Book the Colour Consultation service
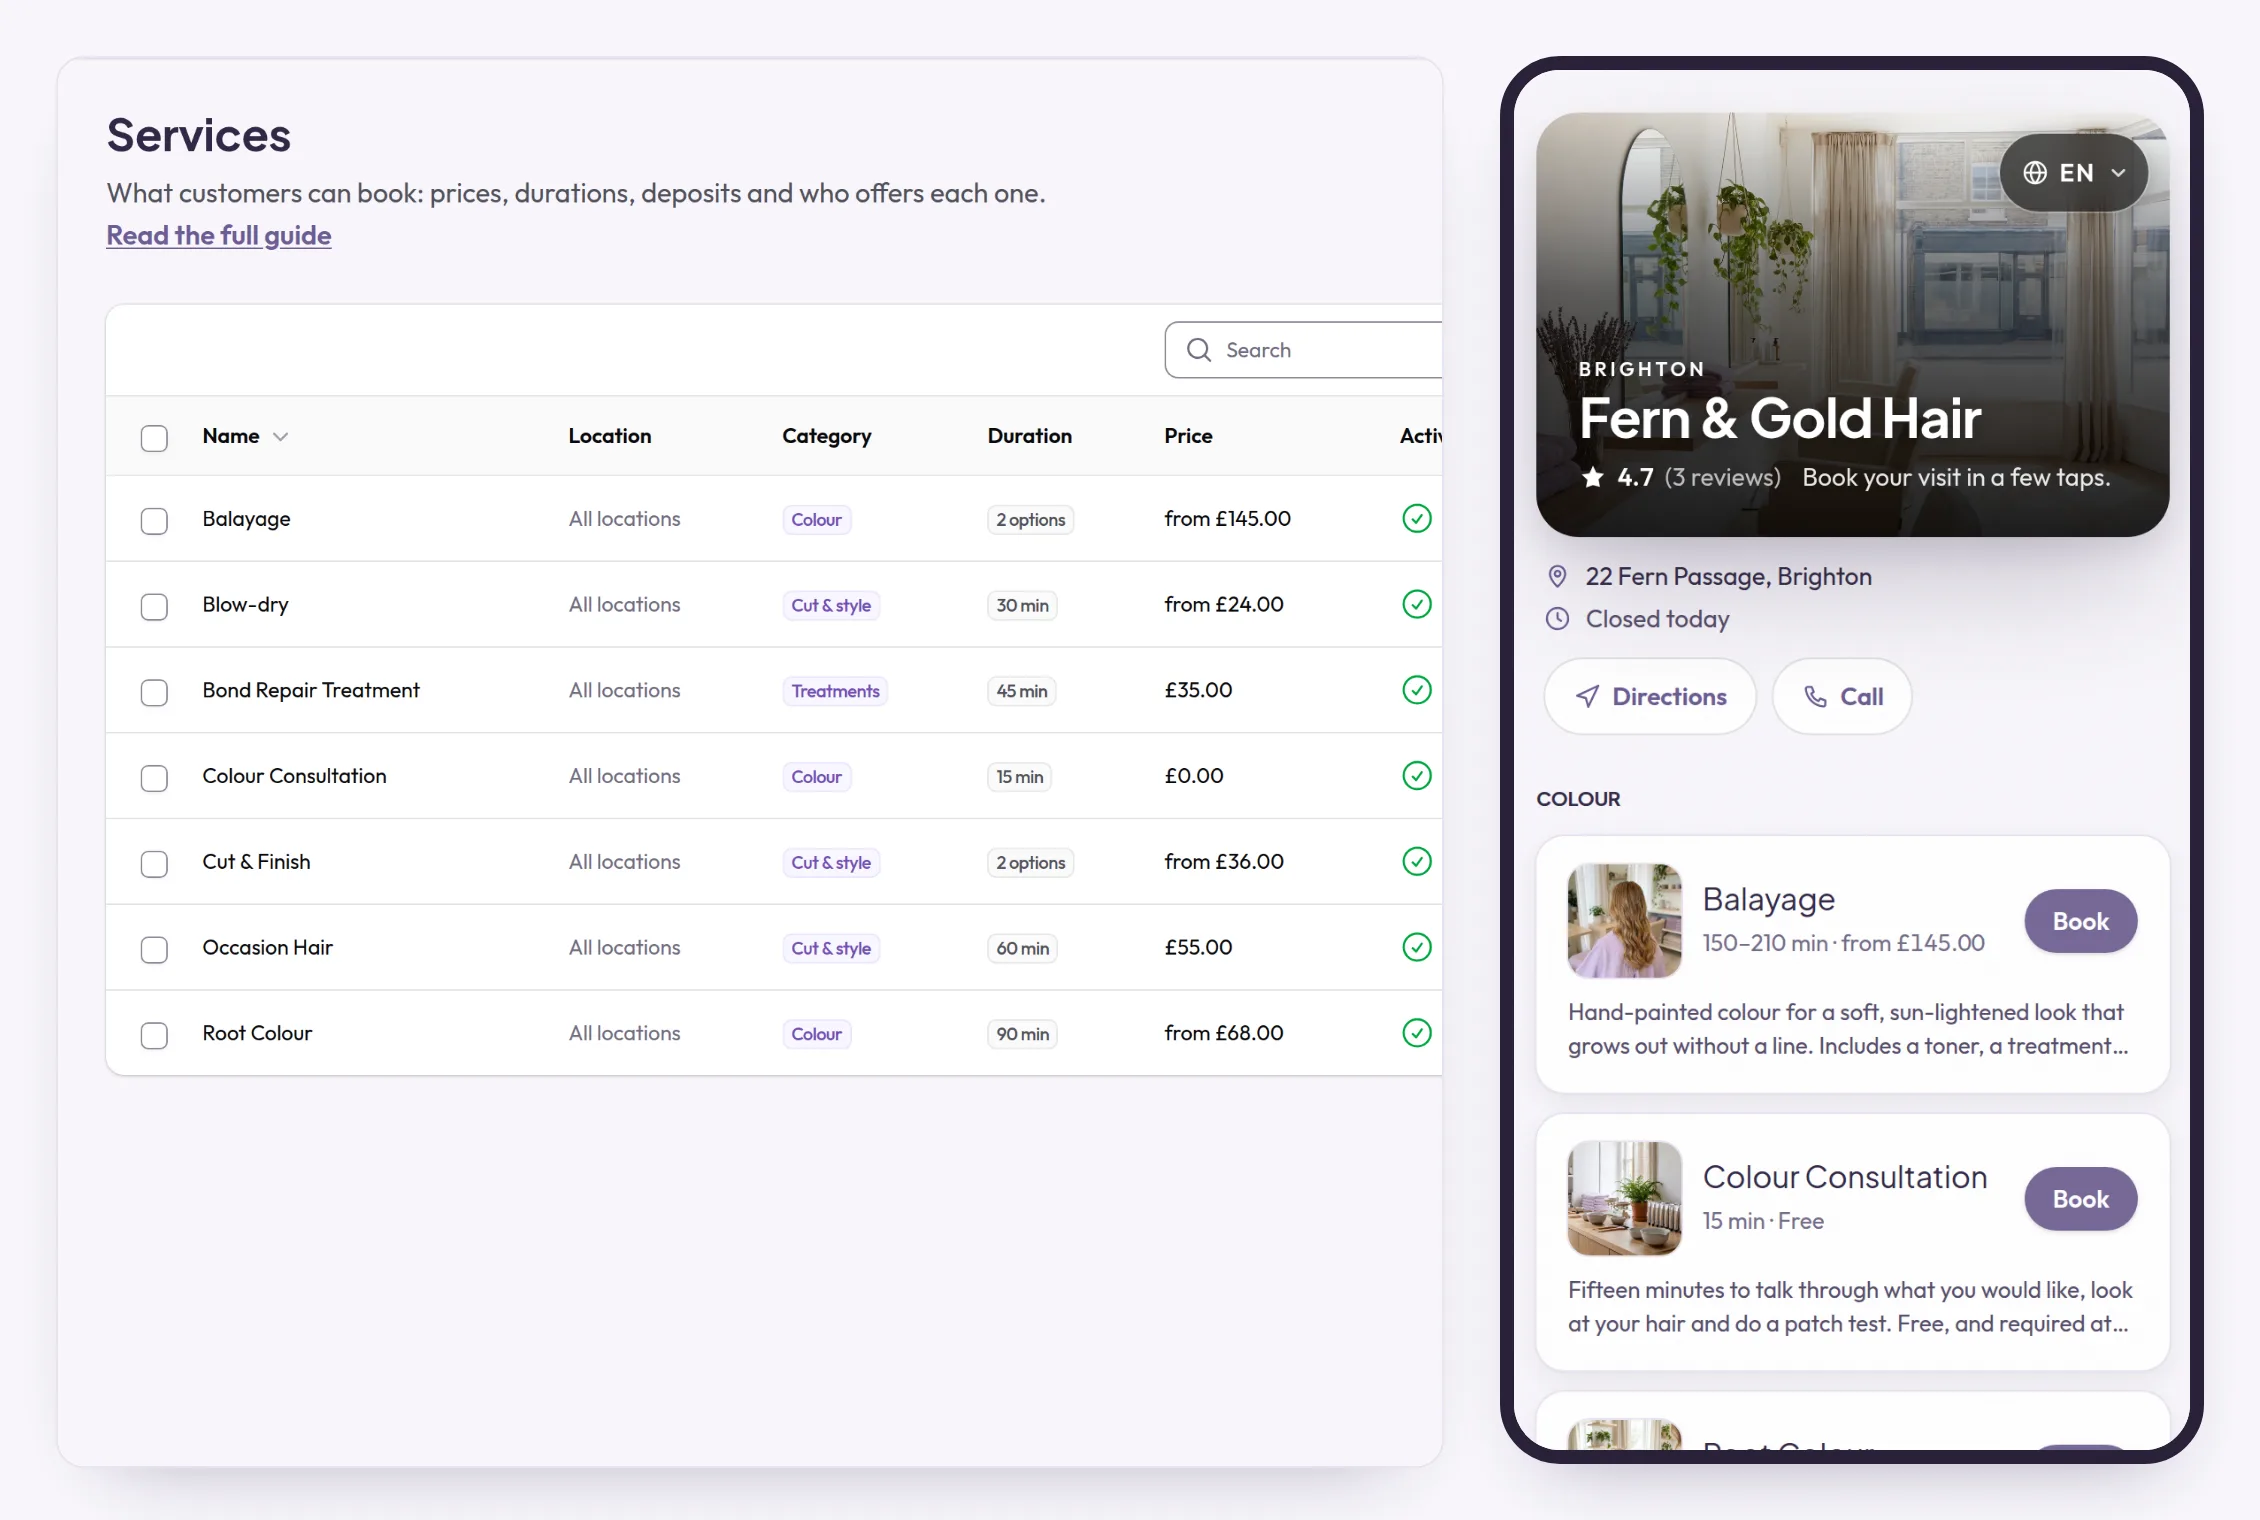The image size is (2260, 1520). click(x=2080, y=1199)
